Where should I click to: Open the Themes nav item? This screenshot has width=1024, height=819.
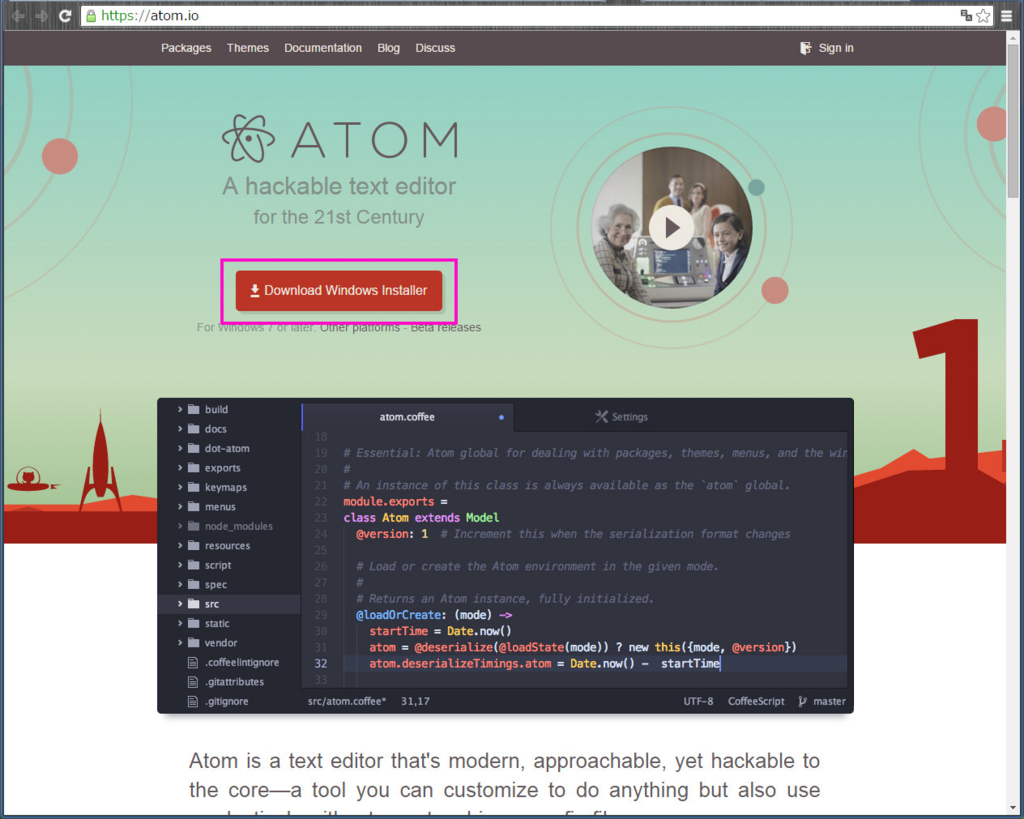coord(248,48)
